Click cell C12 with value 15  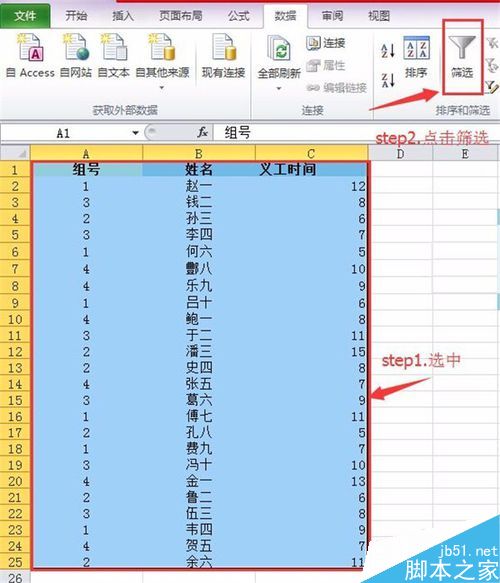(312, 351)
